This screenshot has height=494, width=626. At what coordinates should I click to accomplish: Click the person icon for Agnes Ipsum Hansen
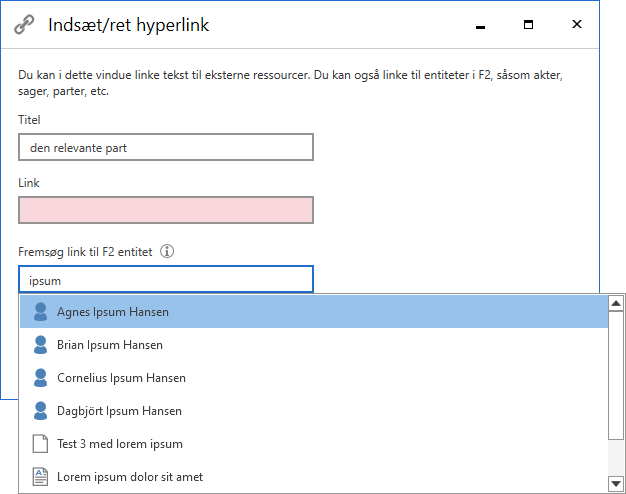point(40,312)
